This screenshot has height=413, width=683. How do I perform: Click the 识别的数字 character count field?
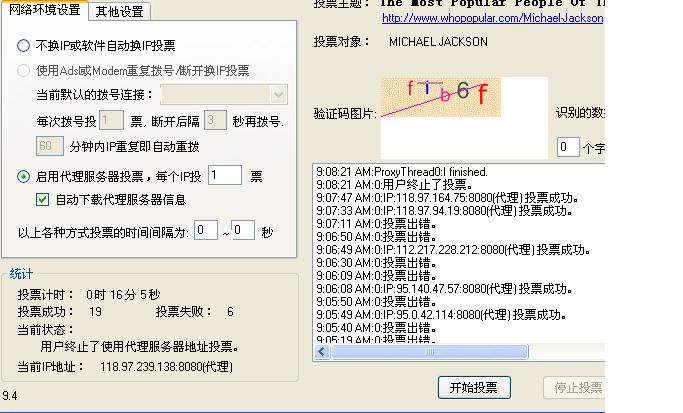click(568, 148)
